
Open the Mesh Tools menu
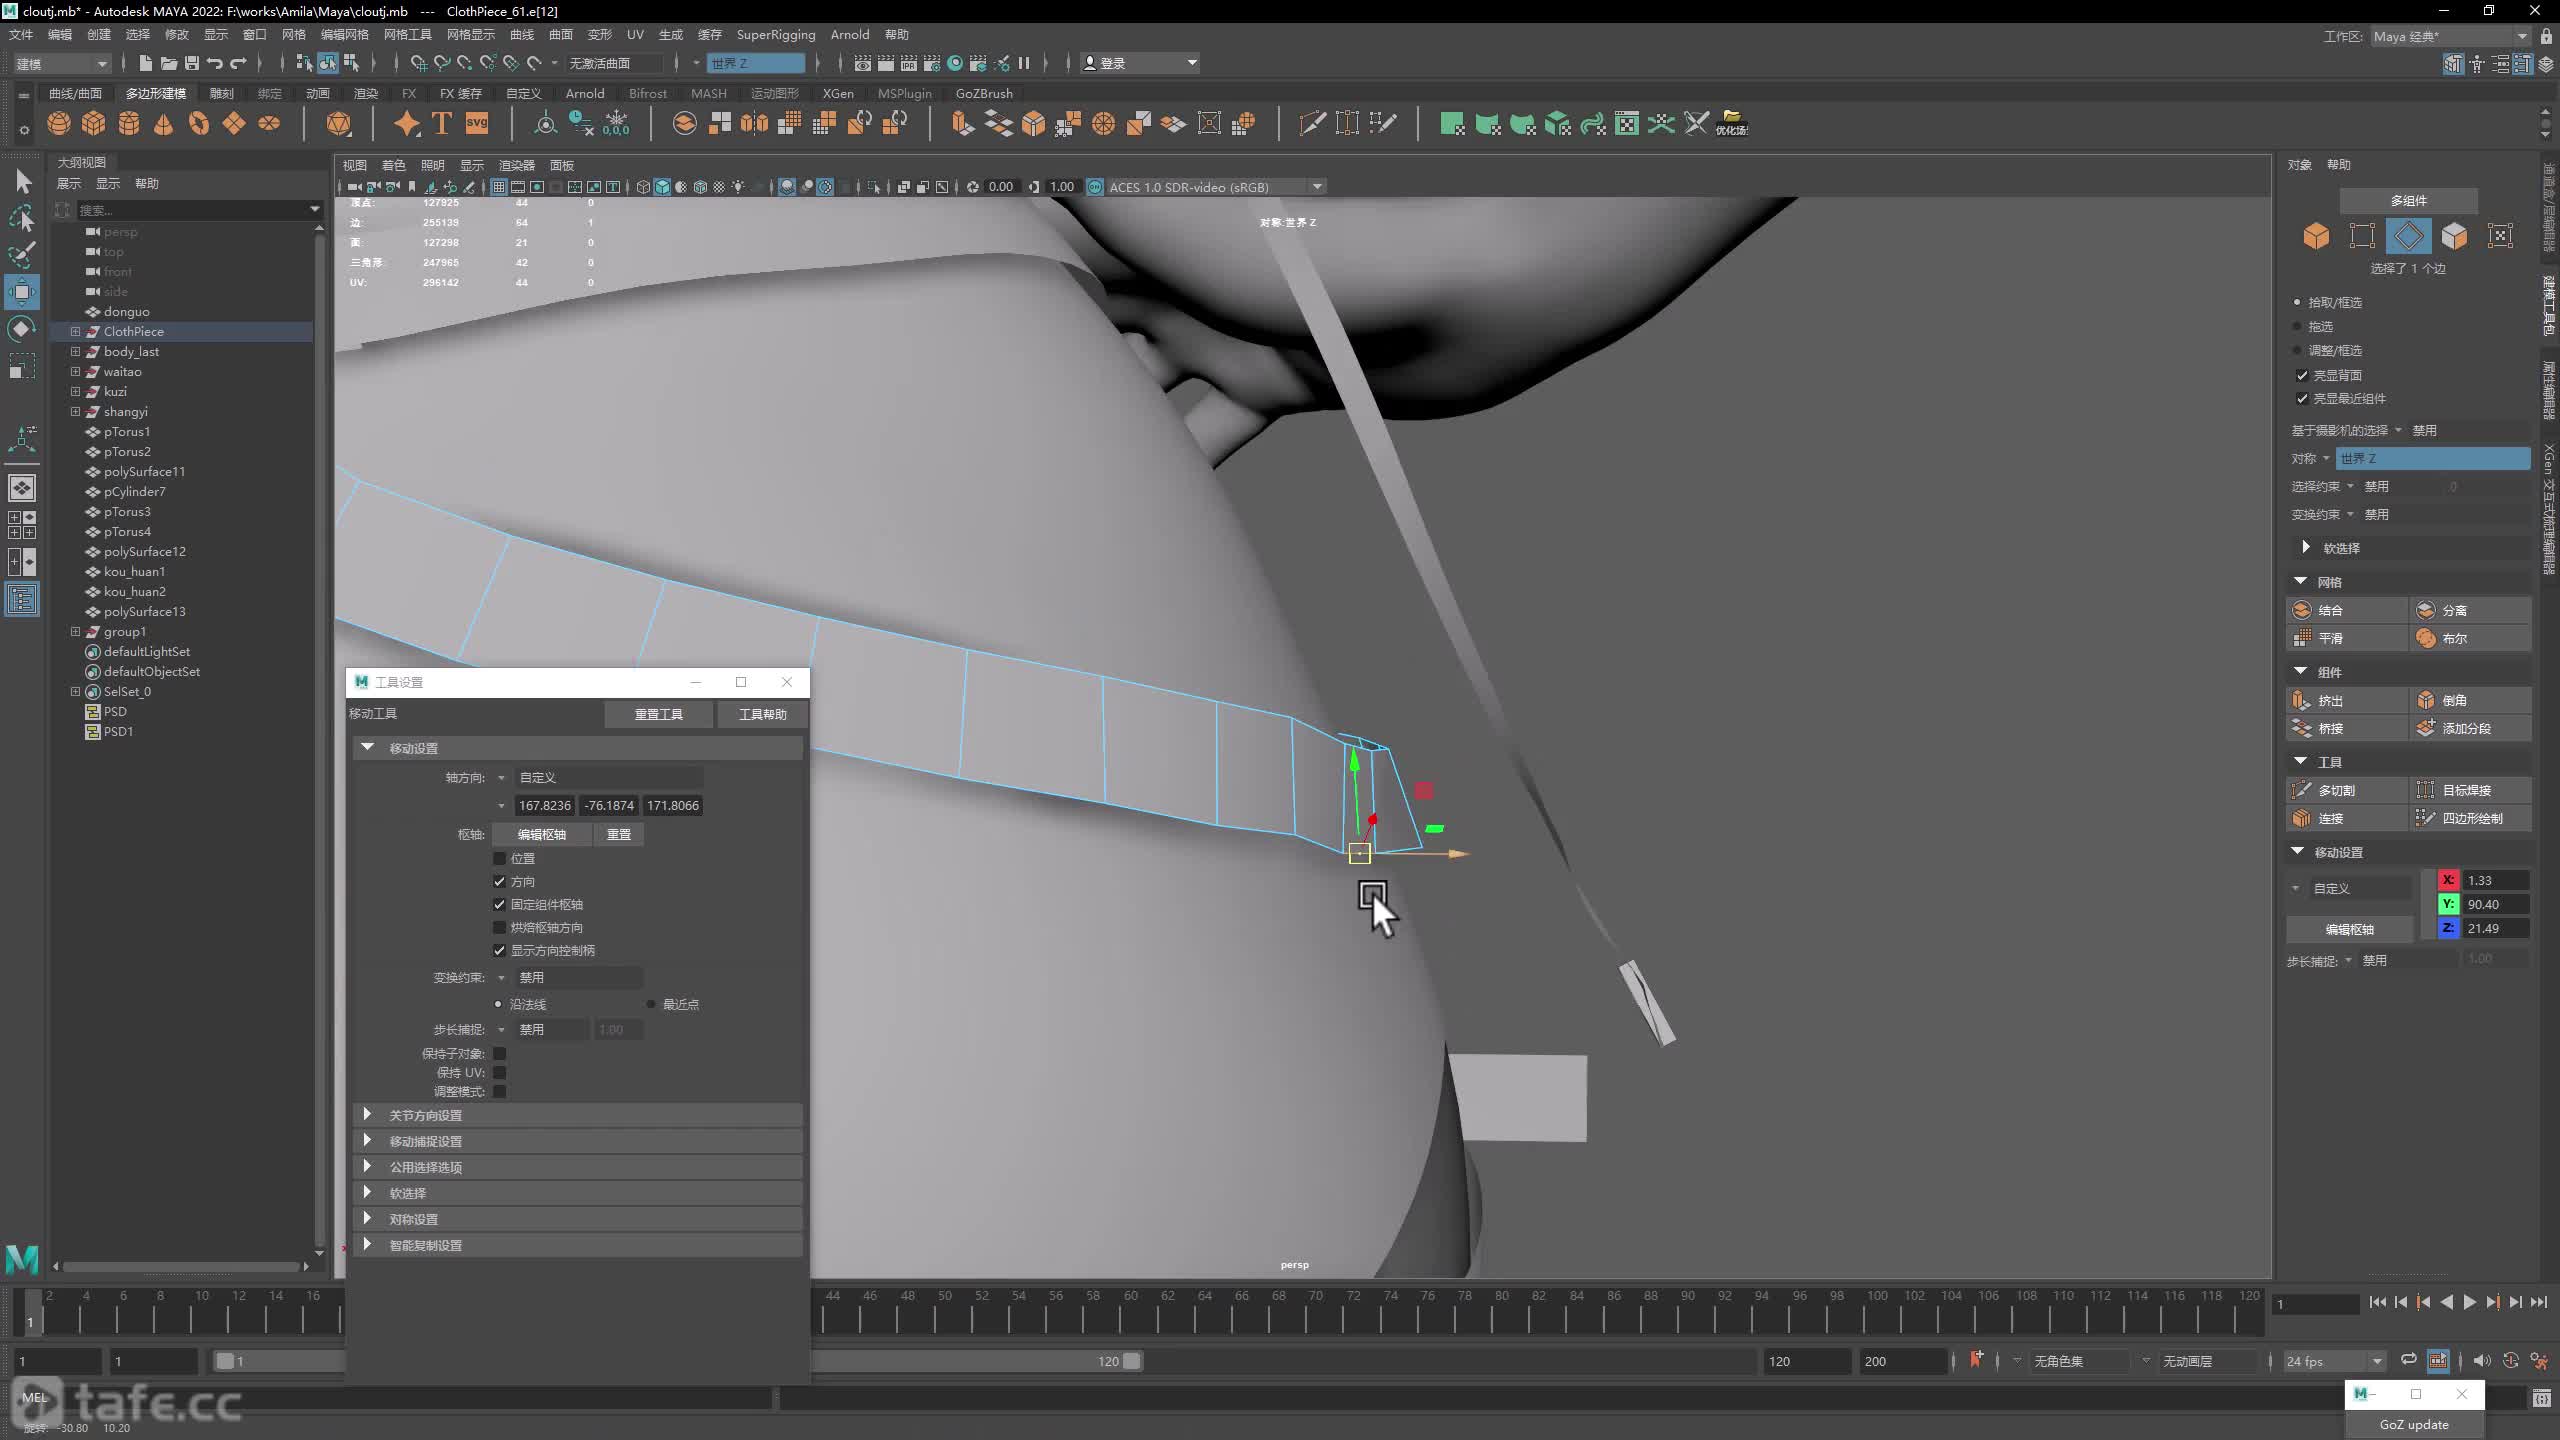coord(407,34)
